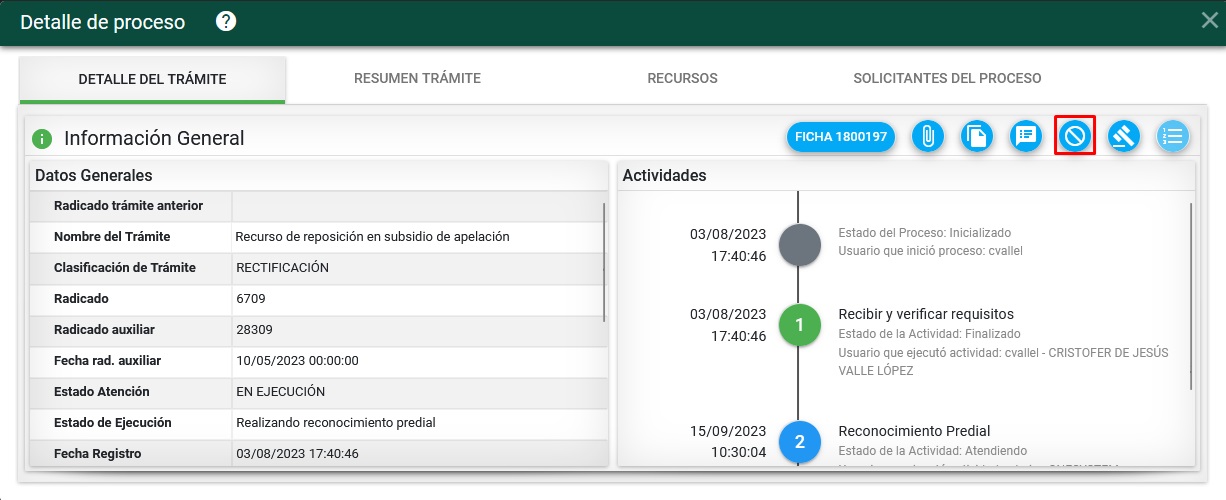Open the numbered list icon button

tap(1173, 136)
